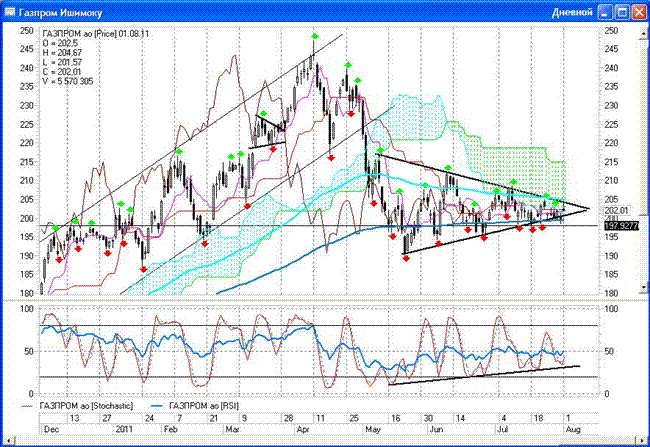Click the Mar month label on time axis
The image size is (650, 447).
click(x=232, y=430)
